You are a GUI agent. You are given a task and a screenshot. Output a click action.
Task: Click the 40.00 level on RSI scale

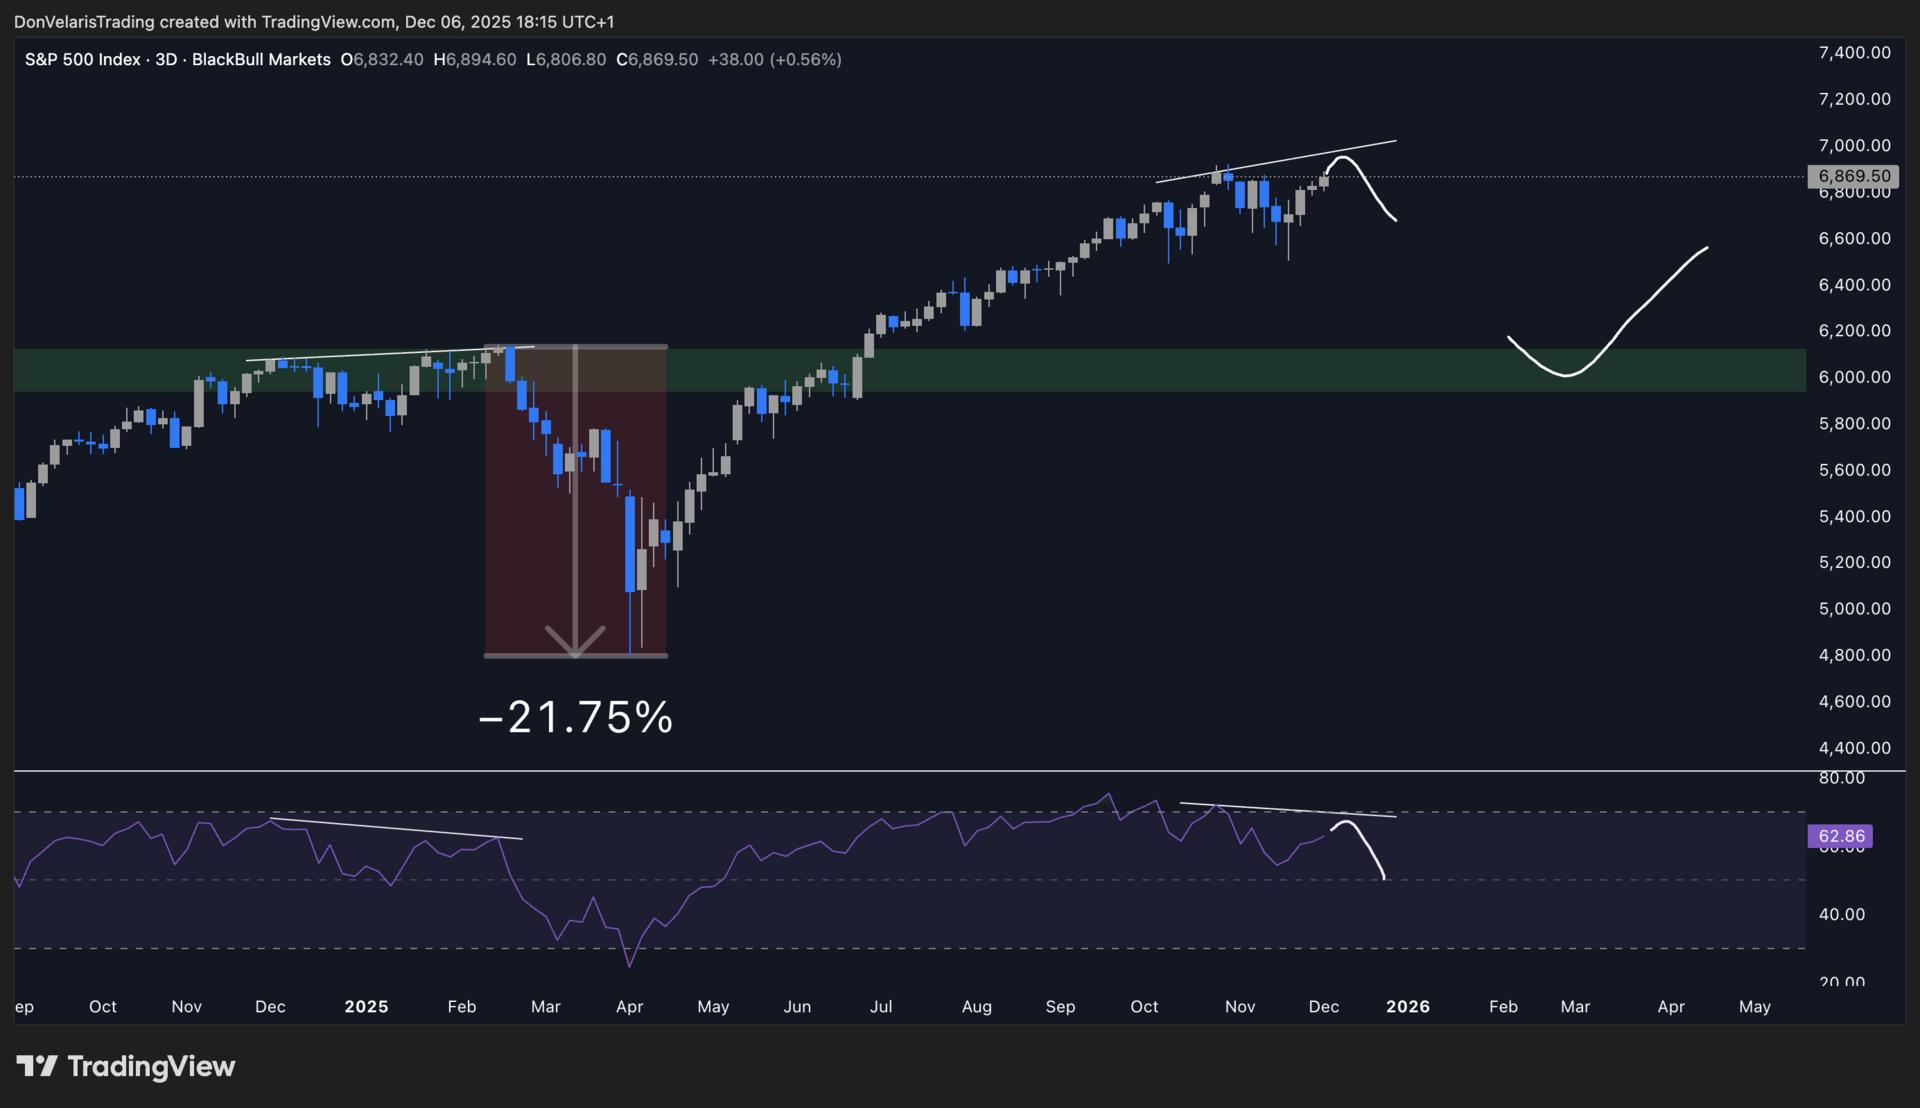click(1841, 914)
